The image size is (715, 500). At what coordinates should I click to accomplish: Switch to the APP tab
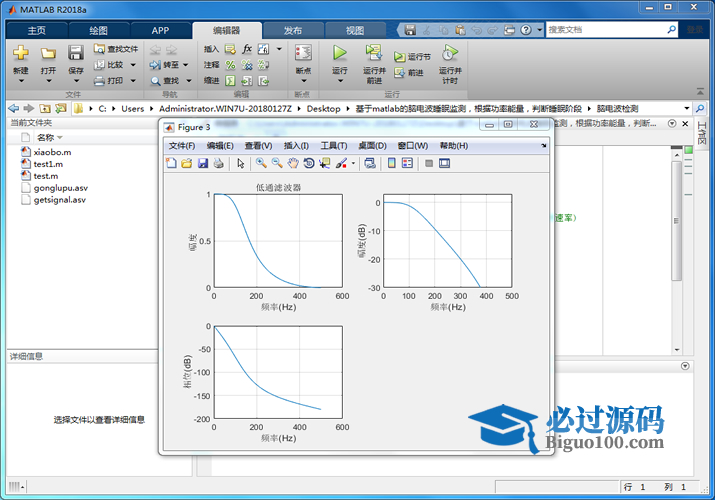tap(161, 31)
